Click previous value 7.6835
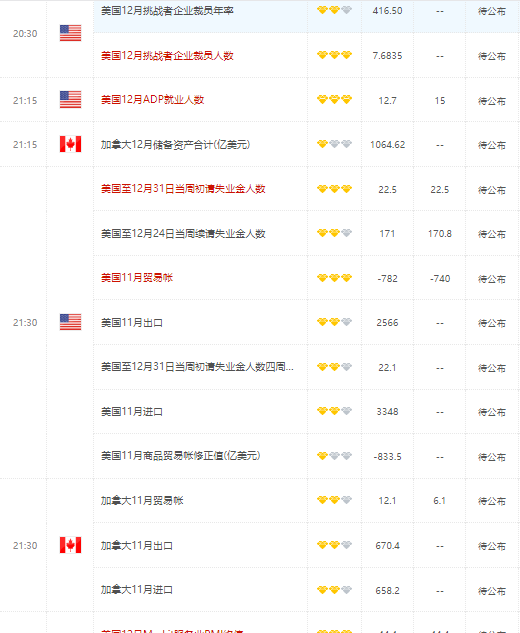Screen dimensions: 520x633 388,56
